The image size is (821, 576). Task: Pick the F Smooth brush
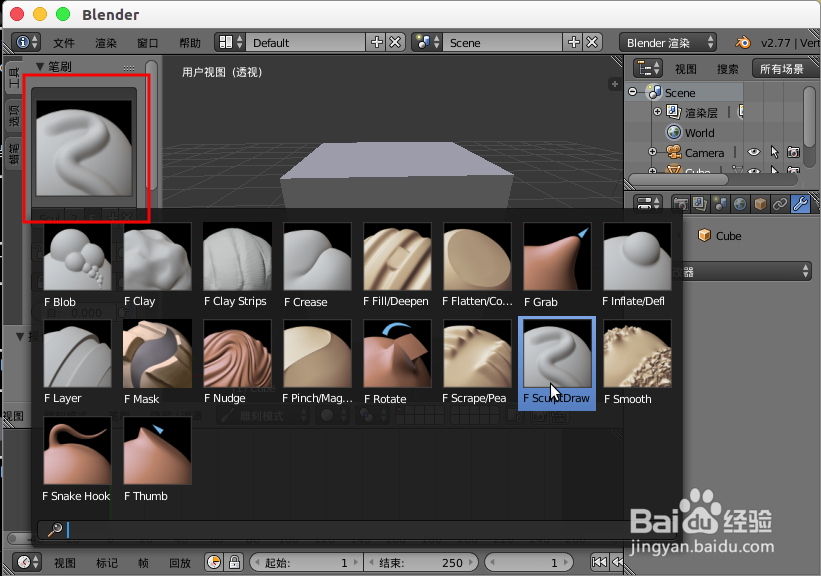tap(637, 362)
